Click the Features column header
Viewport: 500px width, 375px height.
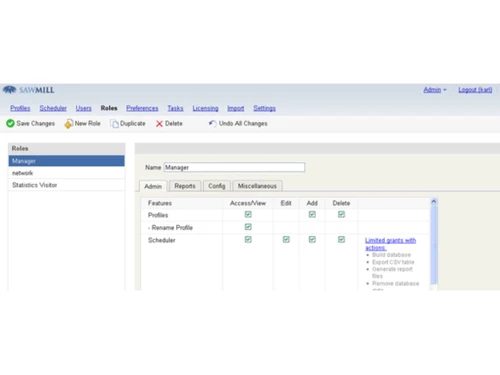tap(160, 203)
